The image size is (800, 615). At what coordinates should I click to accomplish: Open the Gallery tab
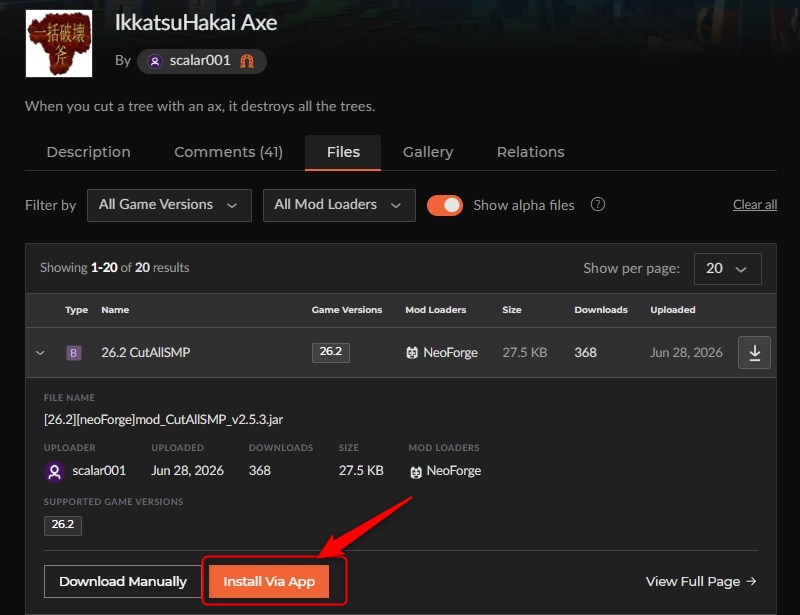(428, 152)
